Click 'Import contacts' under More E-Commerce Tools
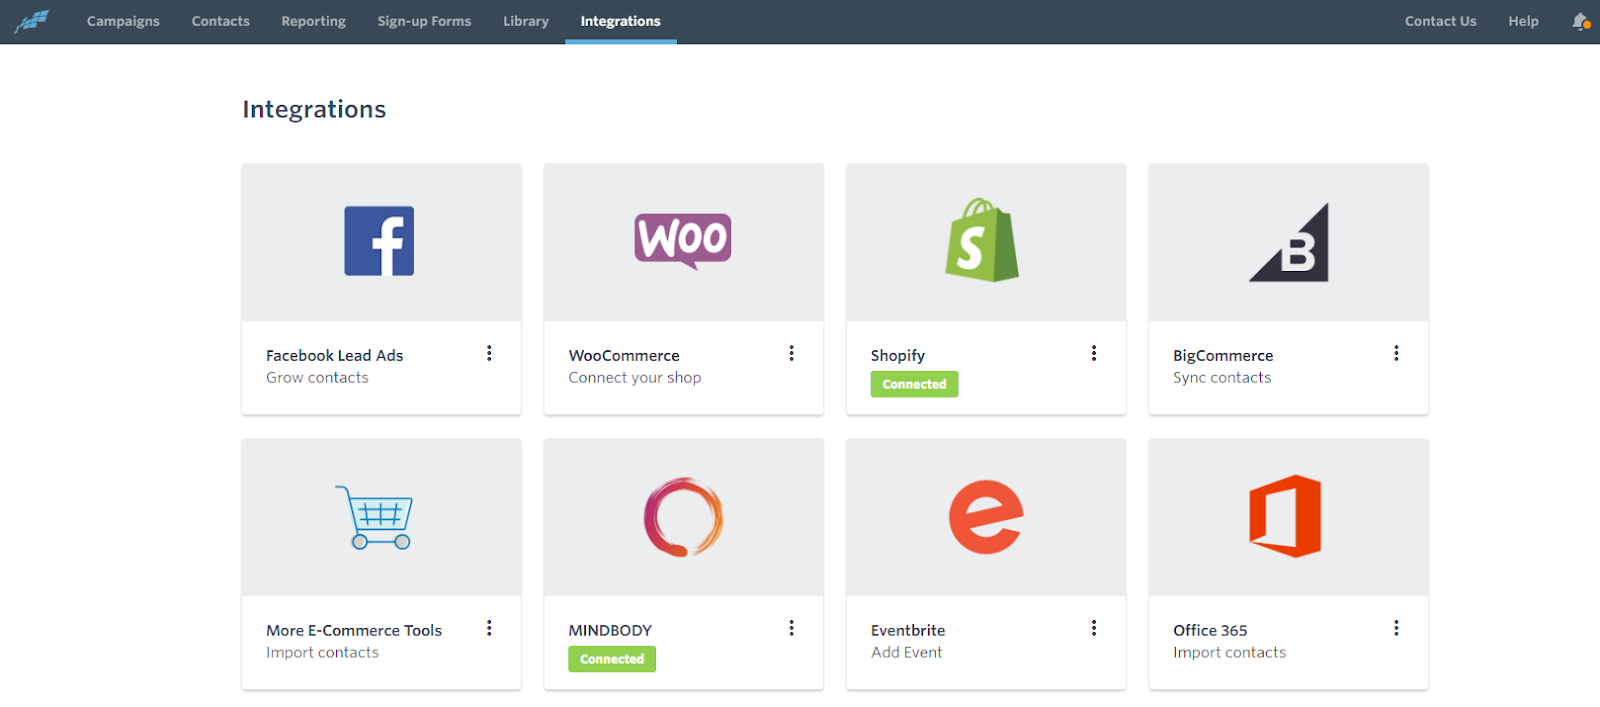Viewport: 1600px width, 707px height. 322,652
